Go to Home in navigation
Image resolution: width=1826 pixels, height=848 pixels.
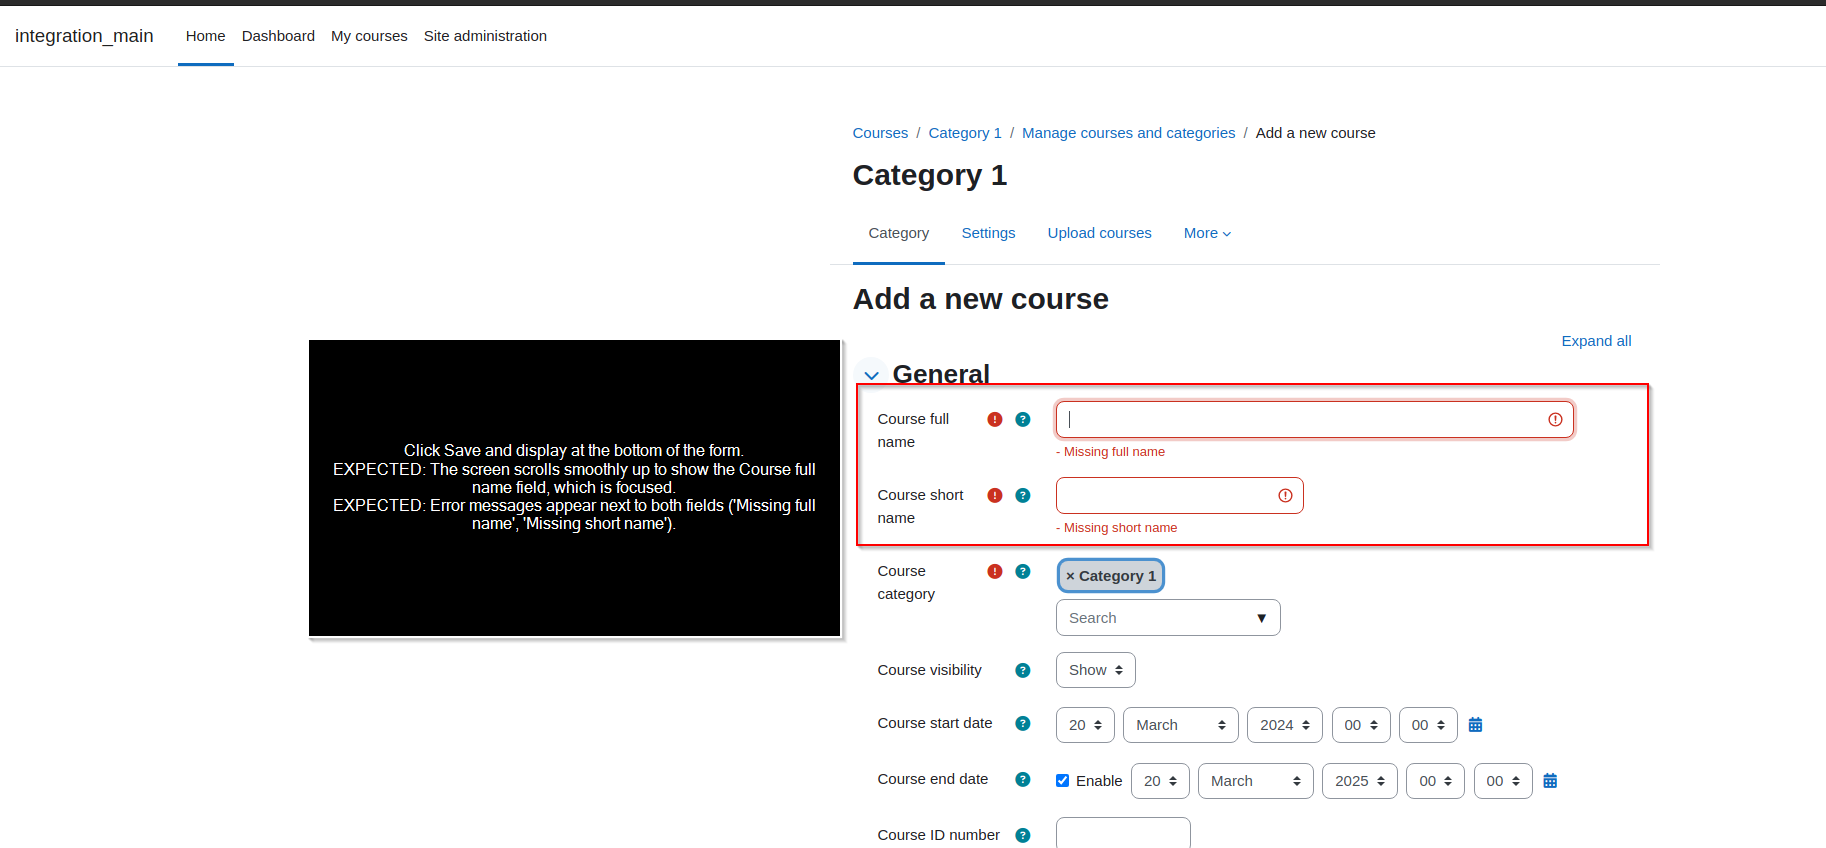click(205, 36)
